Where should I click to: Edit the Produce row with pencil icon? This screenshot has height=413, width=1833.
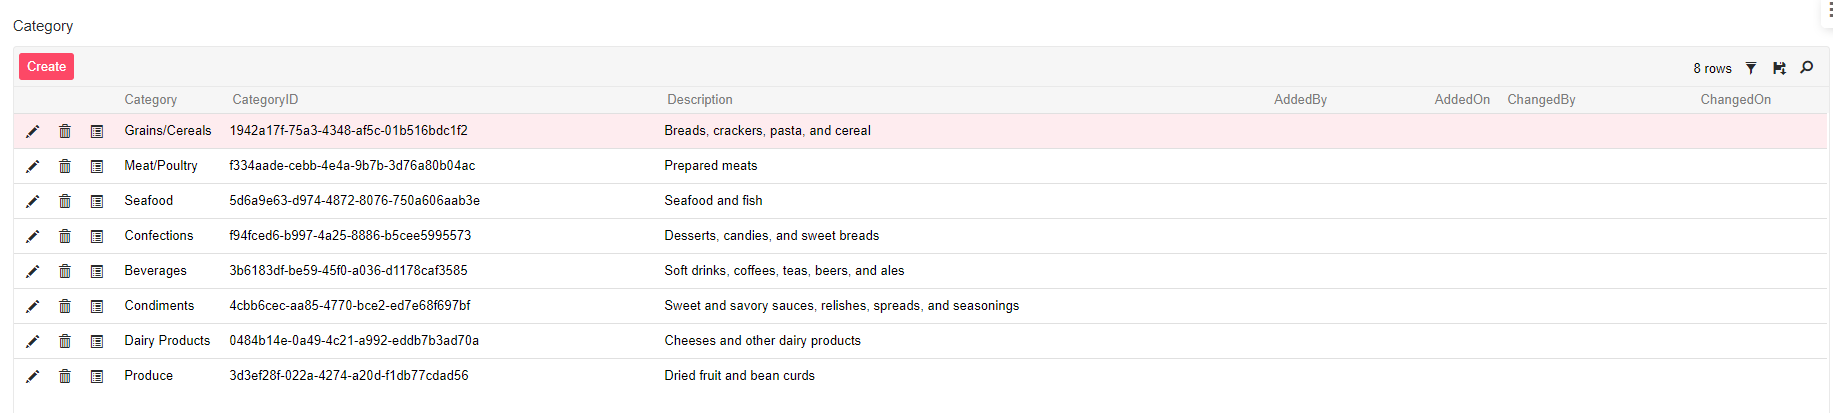point(33,376)
